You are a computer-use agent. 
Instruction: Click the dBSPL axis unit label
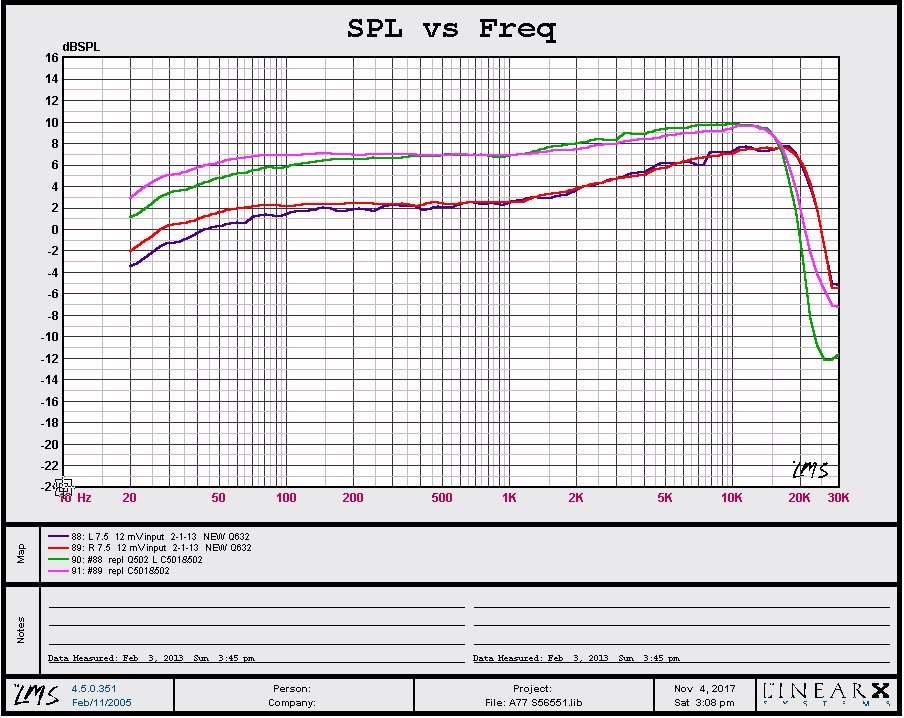point(80,46)
